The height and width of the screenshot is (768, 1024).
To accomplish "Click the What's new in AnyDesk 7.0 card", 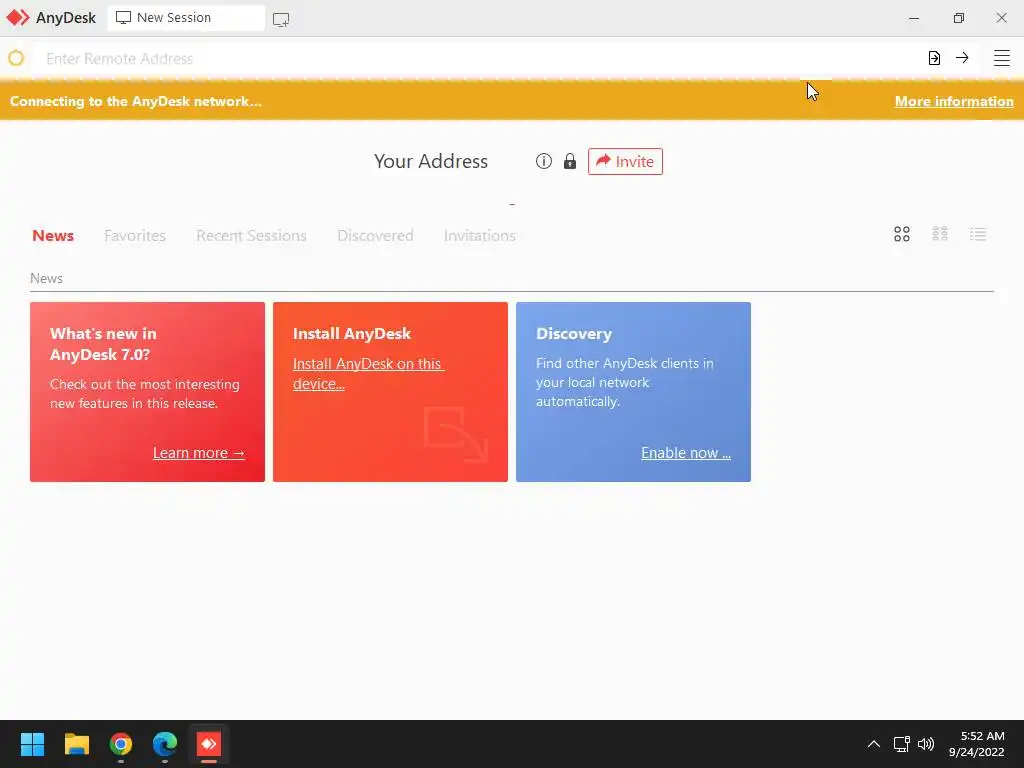I will 148,392.
